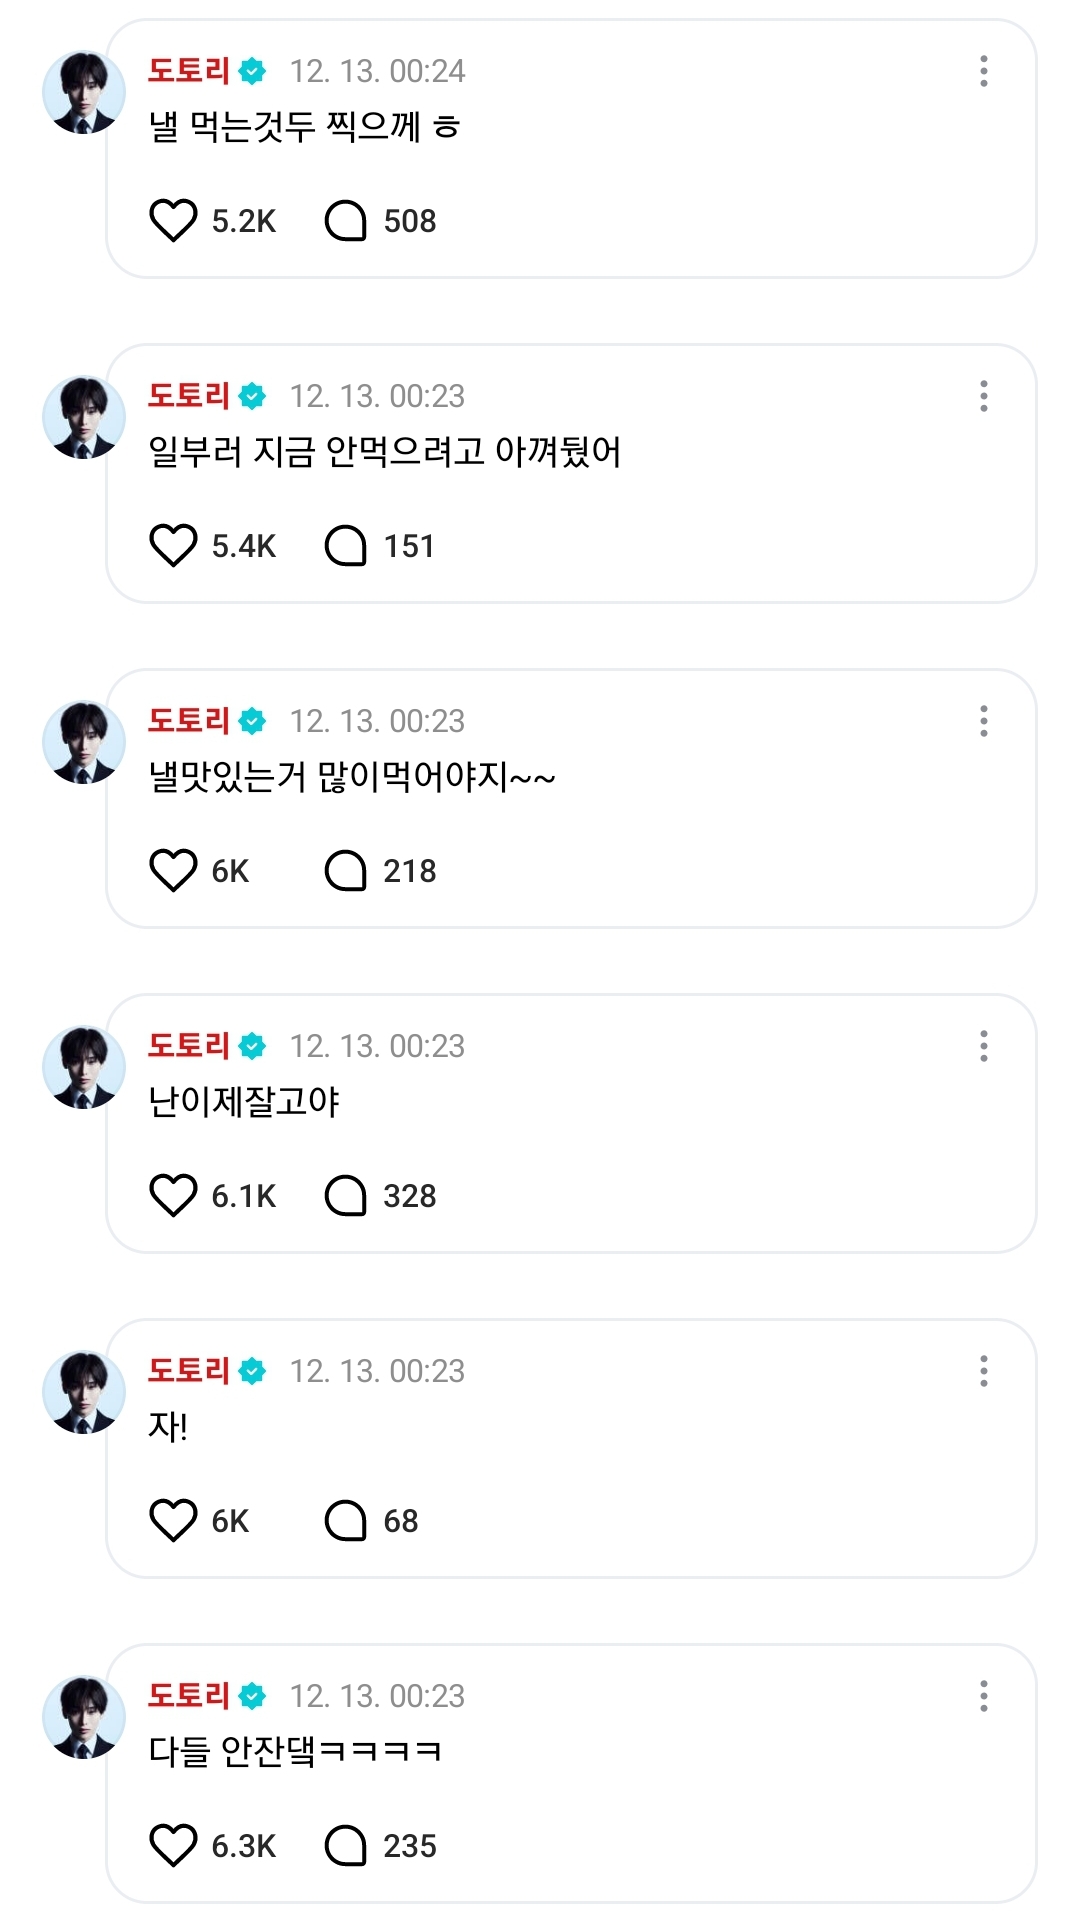Viewport: 1073px width, 1927px height.
Task: Open more options for '낼 먹는것두 찍으께' post
Action: [984, 71]
